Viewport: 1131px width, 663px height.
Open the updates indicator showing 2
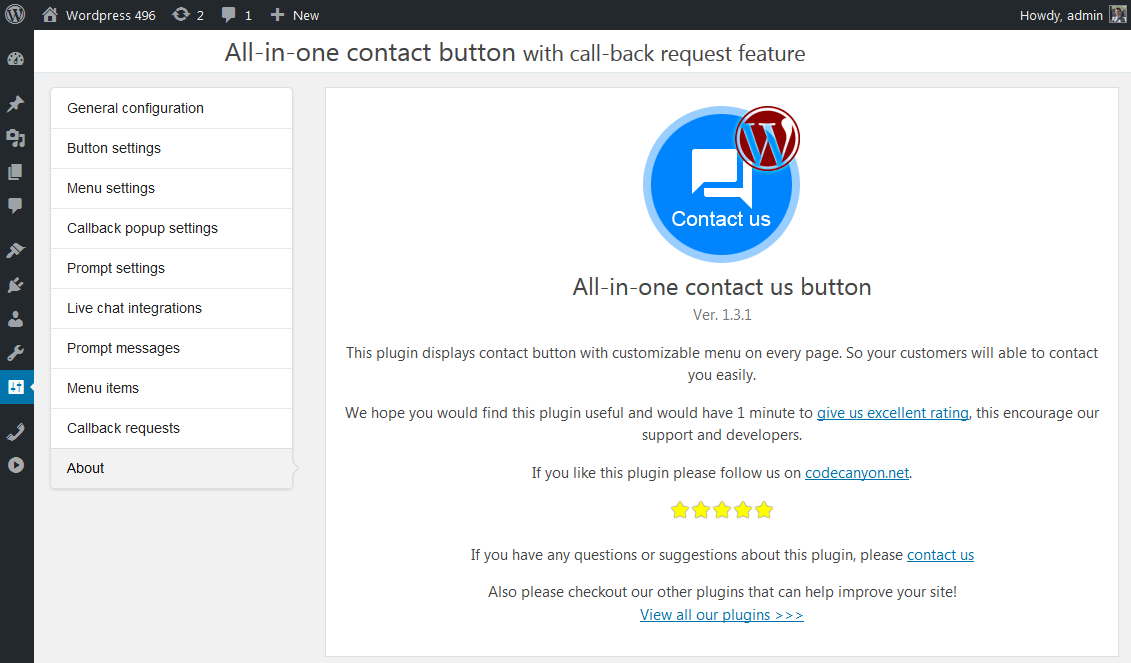(187, 15)
